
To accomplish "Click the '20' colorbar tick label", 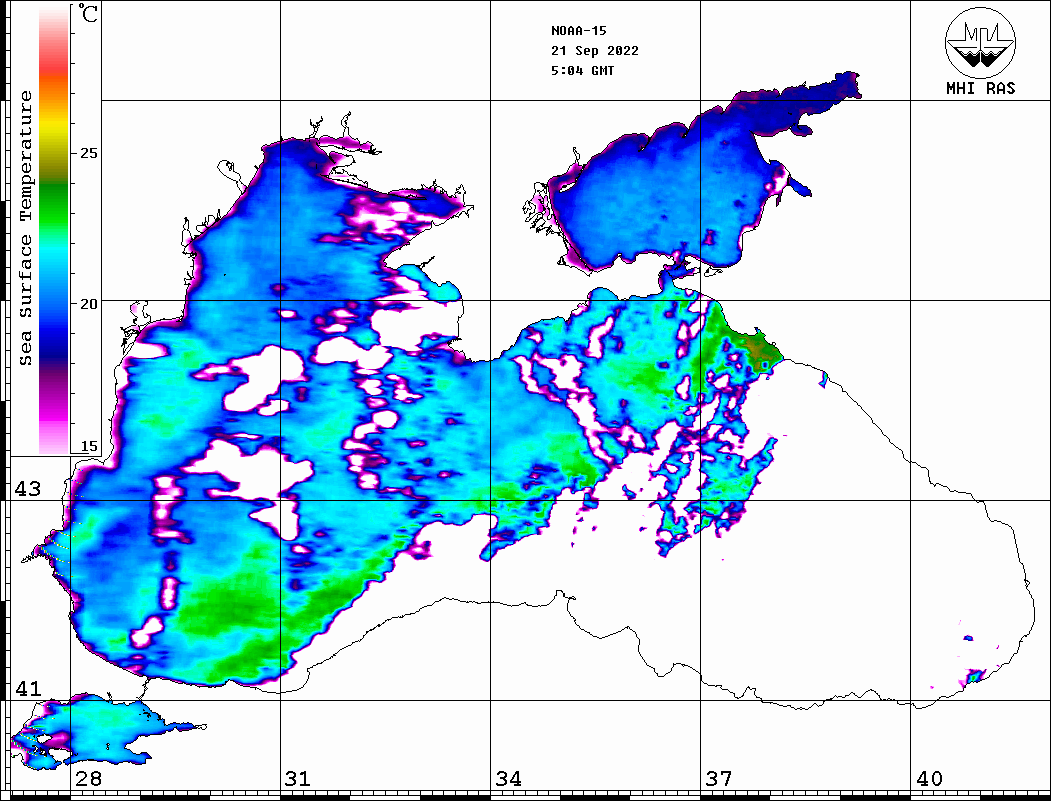I will (88, 304).
